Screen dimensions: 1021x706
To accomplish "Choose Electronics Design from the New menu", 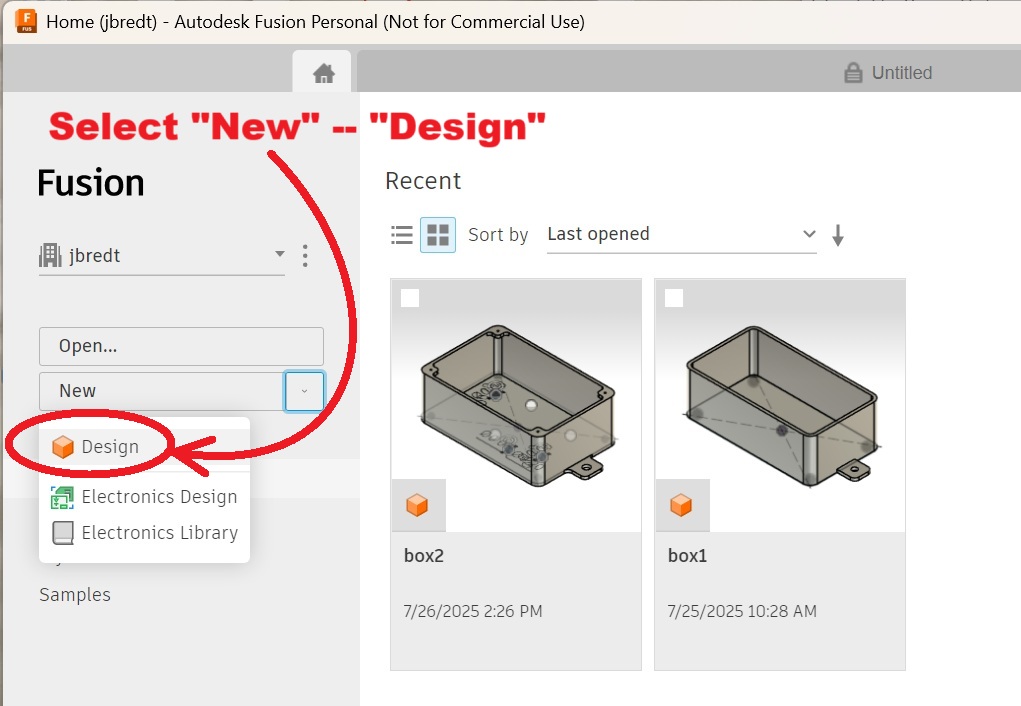I will click(158, 497).
